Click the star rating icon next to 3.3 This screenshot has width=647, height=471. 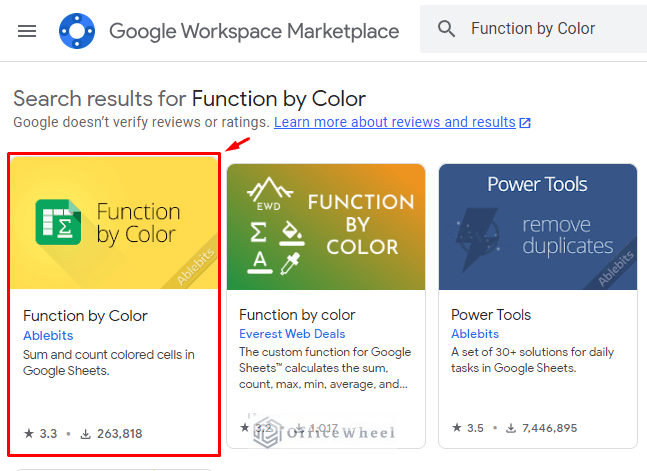pos(29,433)
